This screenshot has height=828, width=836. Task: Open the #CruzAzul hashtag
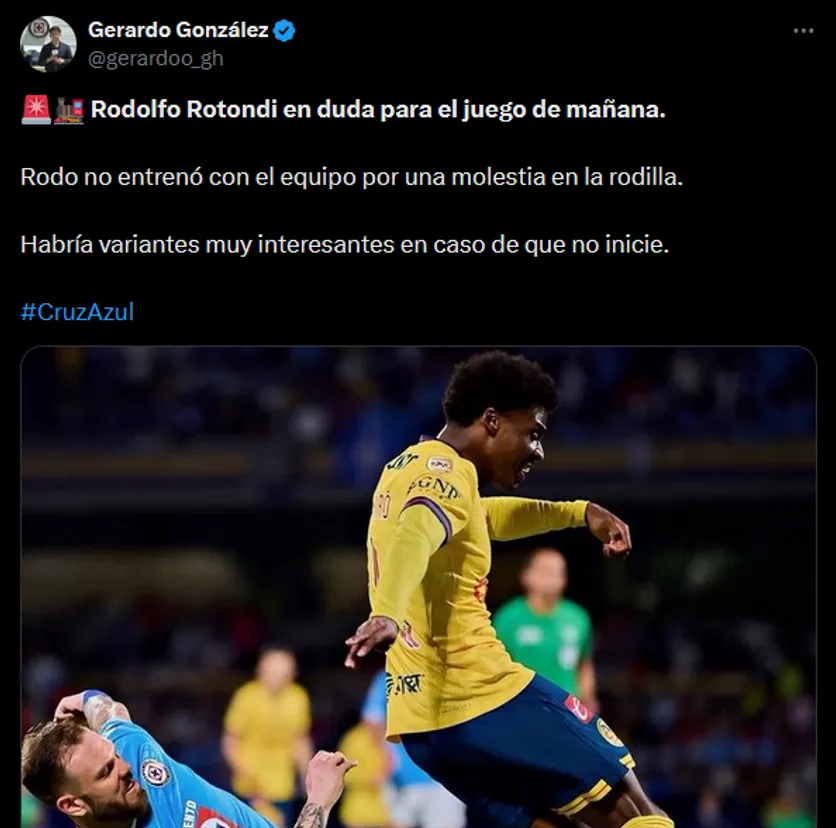point(77,312)
